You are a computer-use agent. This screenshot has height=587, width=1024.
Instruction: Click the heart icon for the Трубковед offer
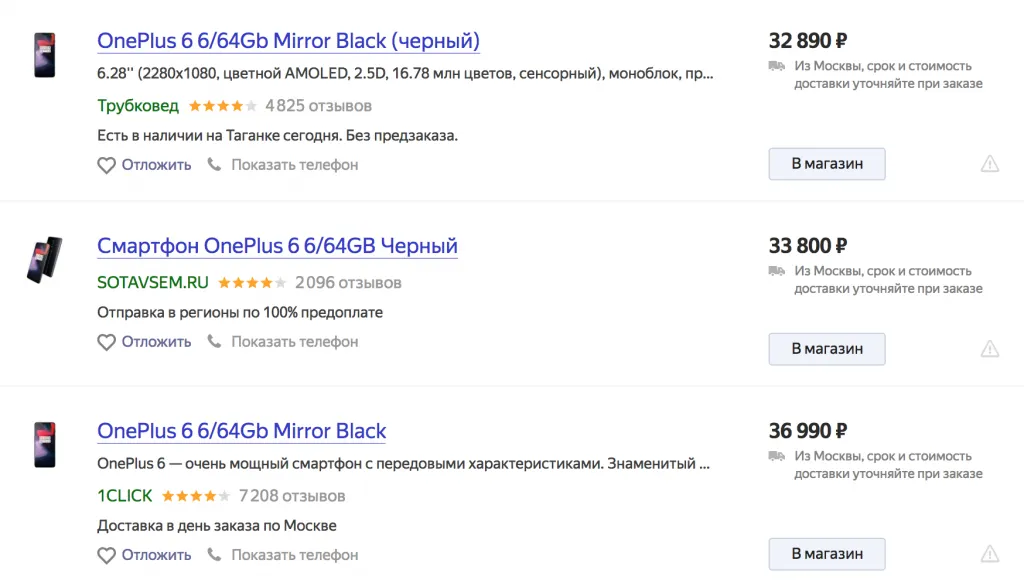click(x=107, y=165)
